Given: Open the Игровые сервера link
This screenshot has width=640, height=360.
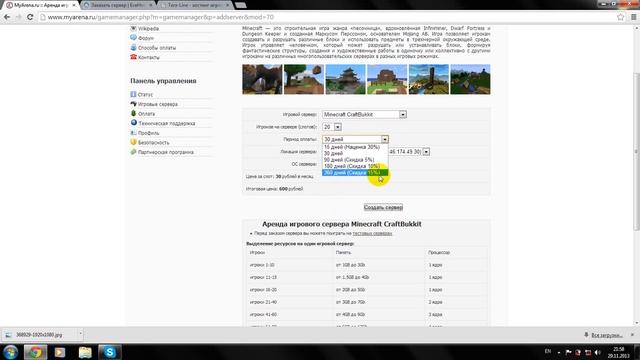Looking at the screenshot, I should click(158, 104).
